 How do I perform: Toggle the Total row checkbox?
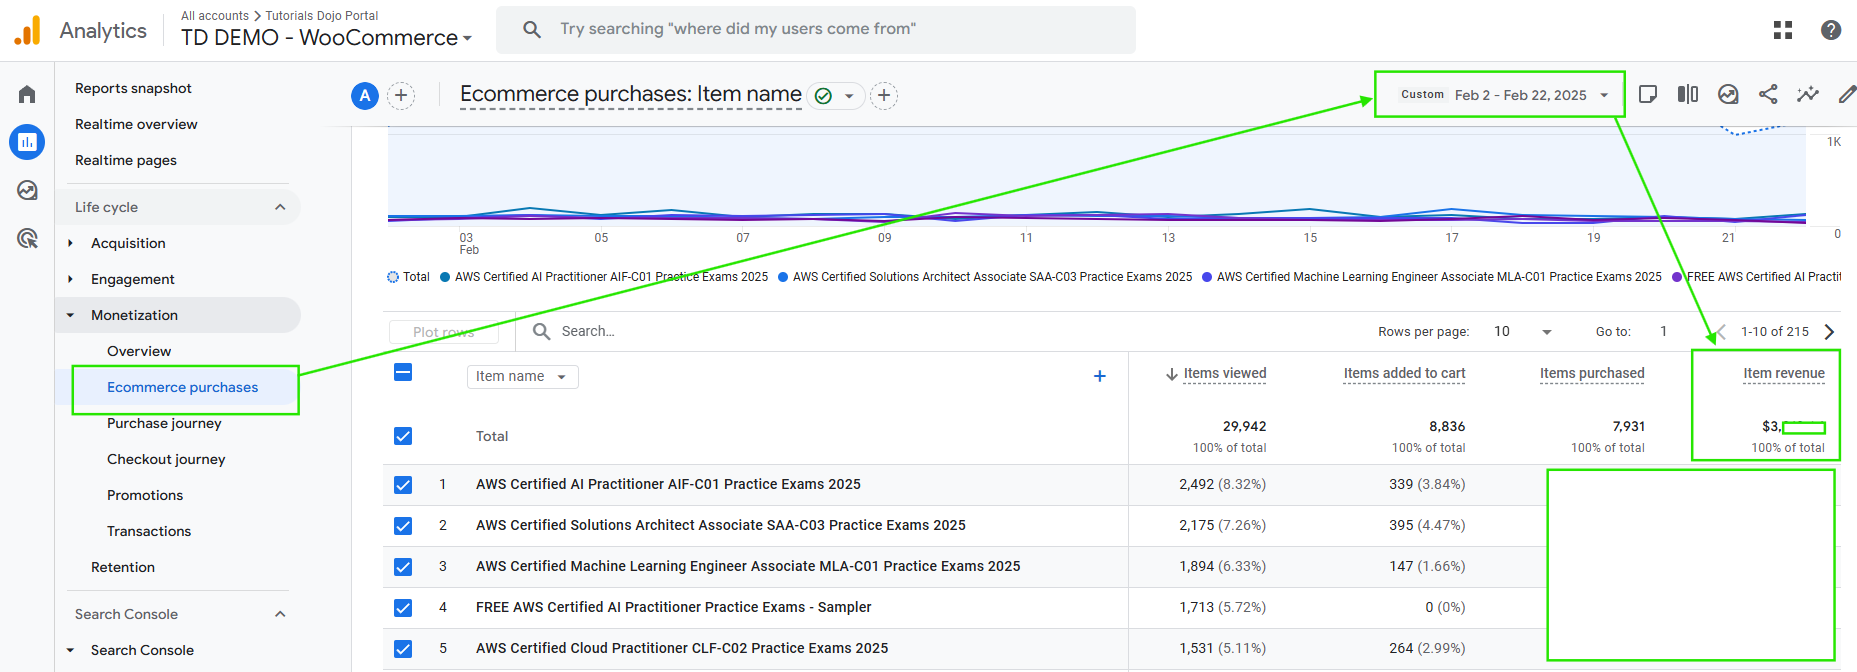[x=403, y=436]
